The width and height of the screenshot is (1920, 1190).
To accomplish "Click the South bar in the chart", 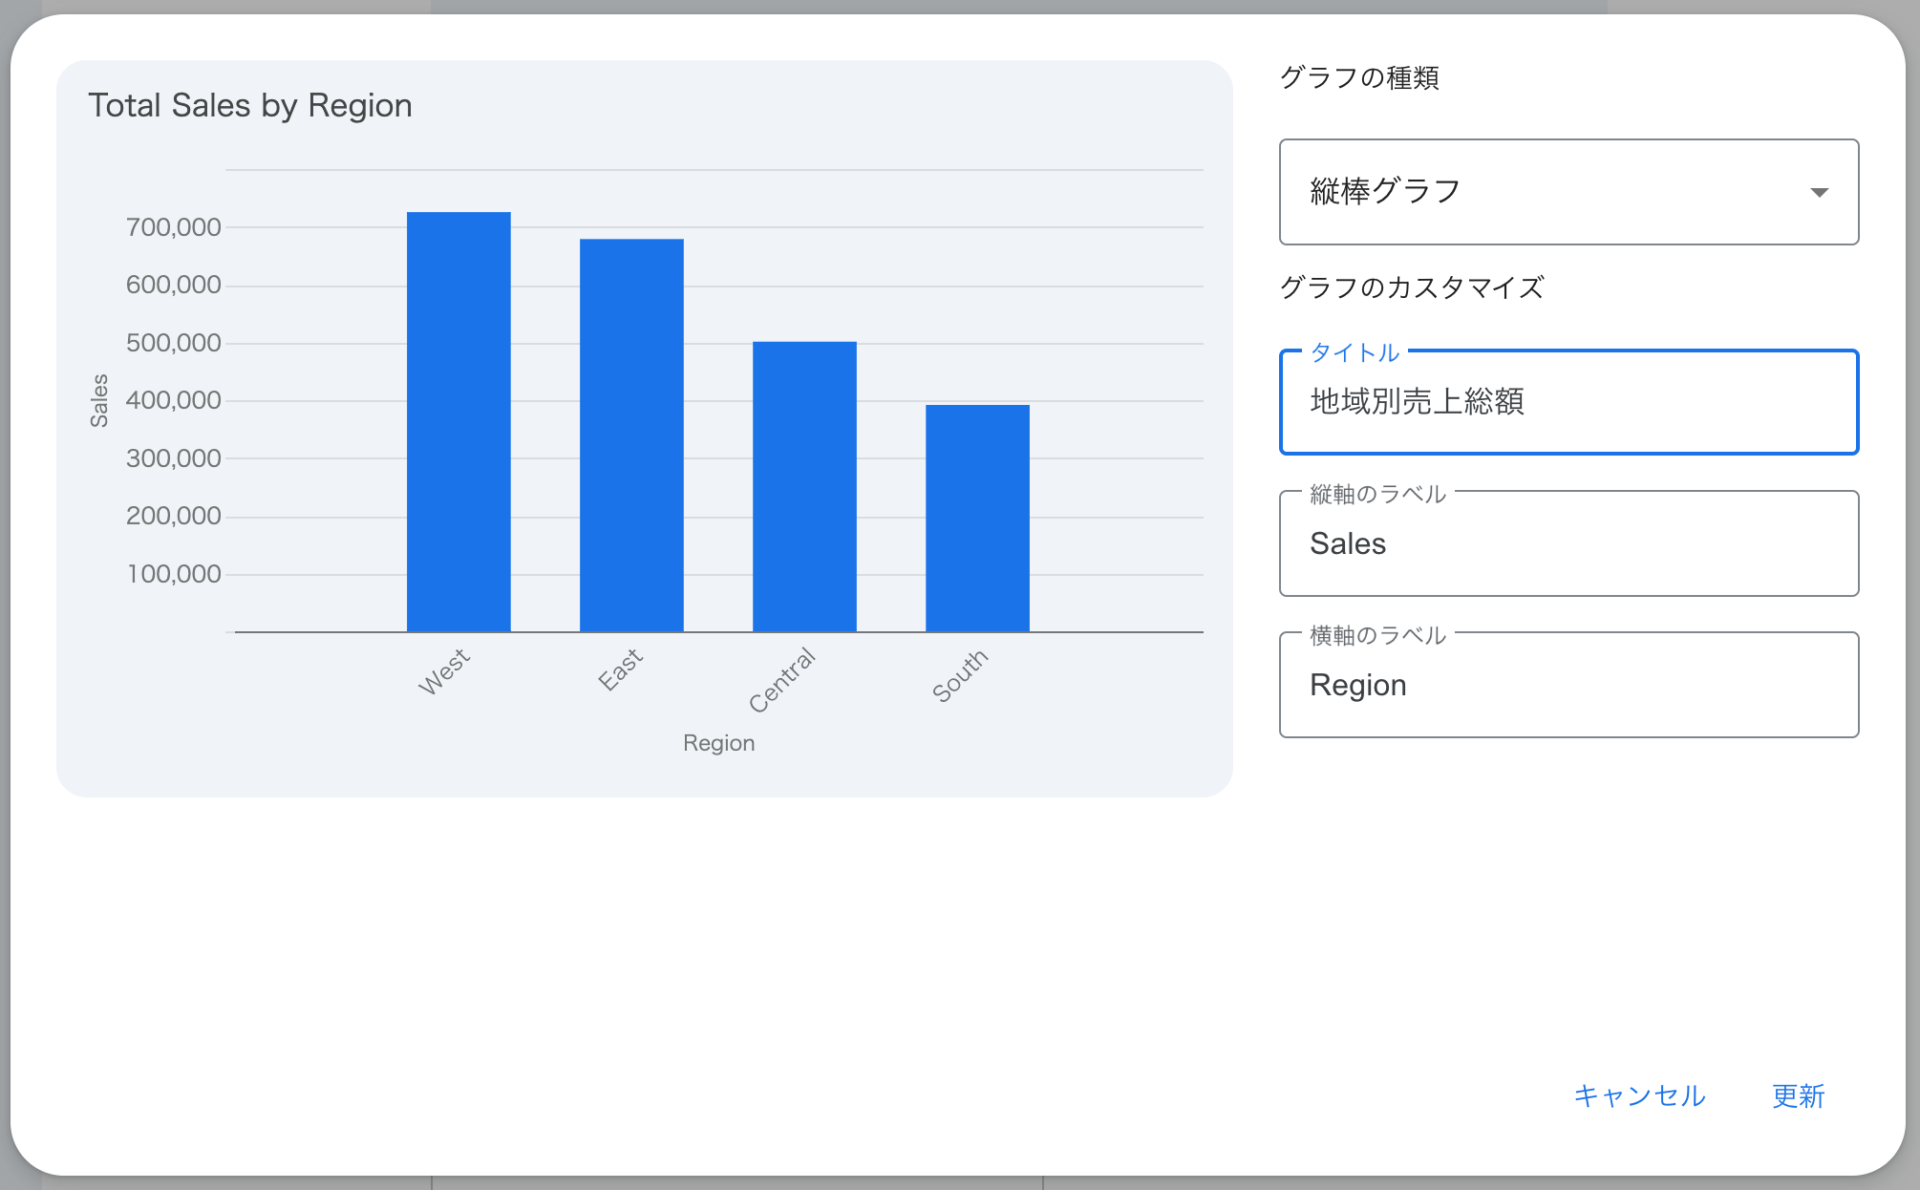I will (977, 518).
